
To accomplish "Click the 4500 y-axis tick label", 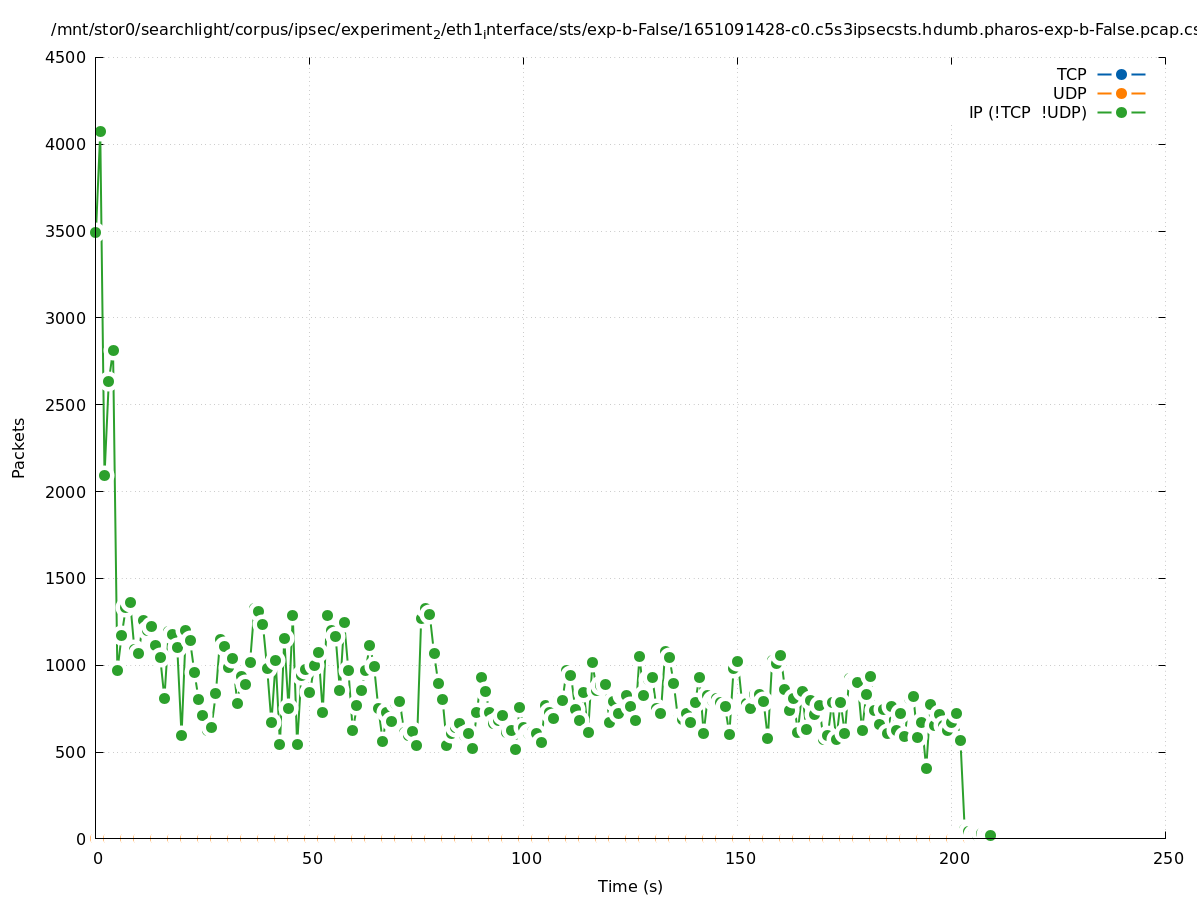I will click(x=66, y=58).
